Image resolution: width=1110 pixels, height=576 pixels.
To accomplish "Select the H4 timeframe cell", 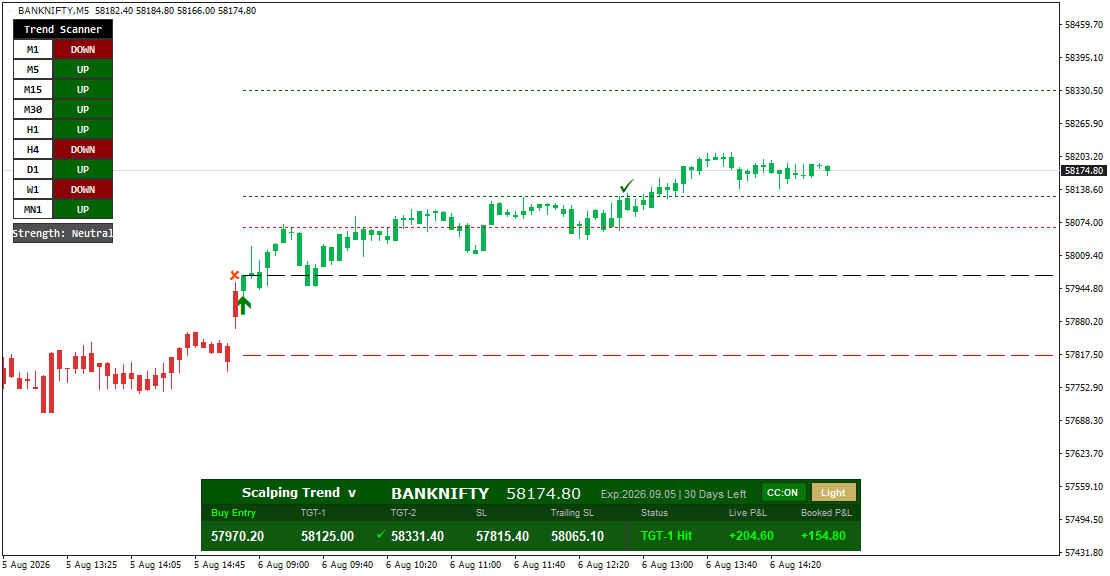I will [33, 149].
